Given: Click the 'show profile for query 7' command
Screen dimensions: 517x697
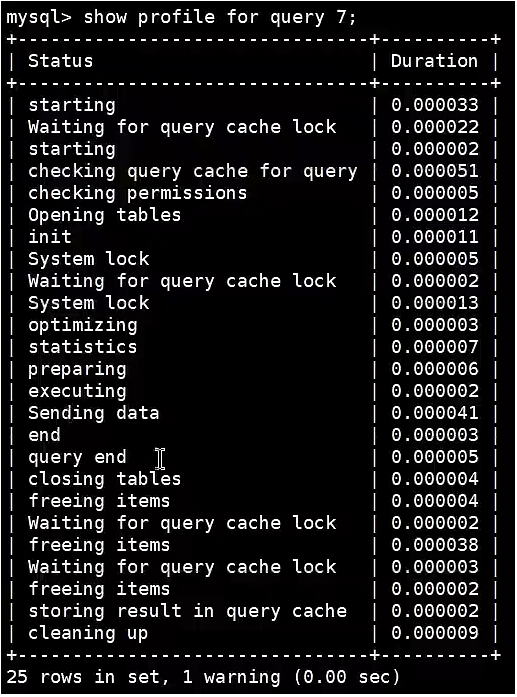Looking at the screenshot, I should pyautogui.click(x=220, y=18).
